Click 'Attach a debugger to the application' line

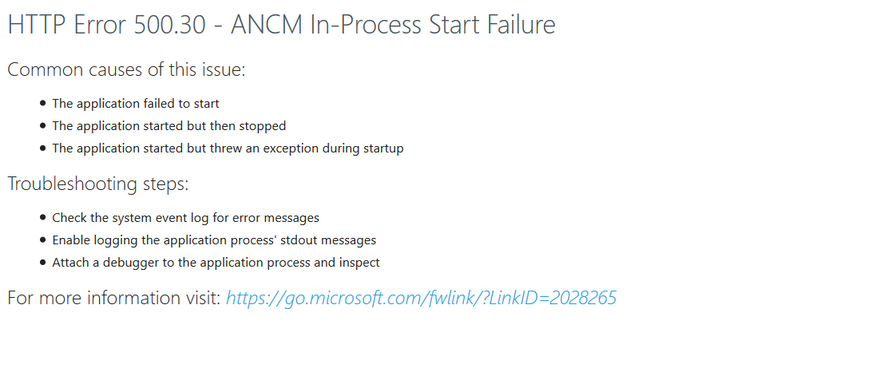(x=216, y=263)
